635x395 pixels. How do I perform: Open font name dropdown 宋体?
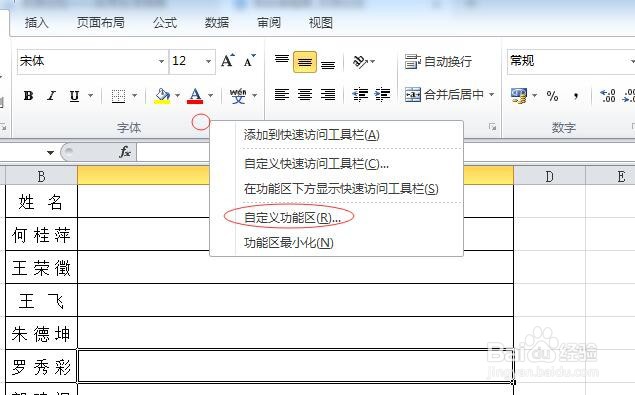pyautogui.click(x=161, y=62)
